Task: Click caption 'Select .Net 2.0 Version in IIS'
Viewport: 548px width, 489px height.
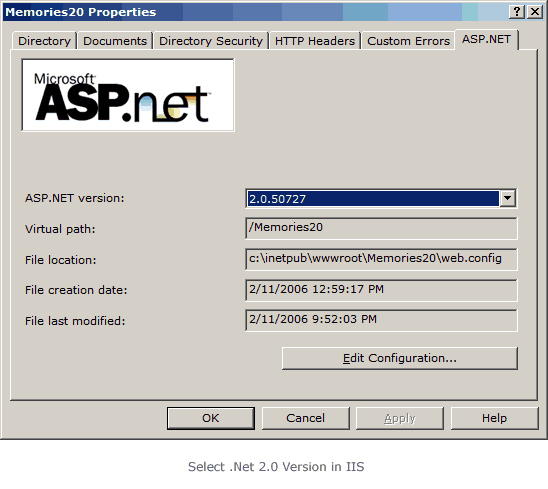Action: pos(276,467)
